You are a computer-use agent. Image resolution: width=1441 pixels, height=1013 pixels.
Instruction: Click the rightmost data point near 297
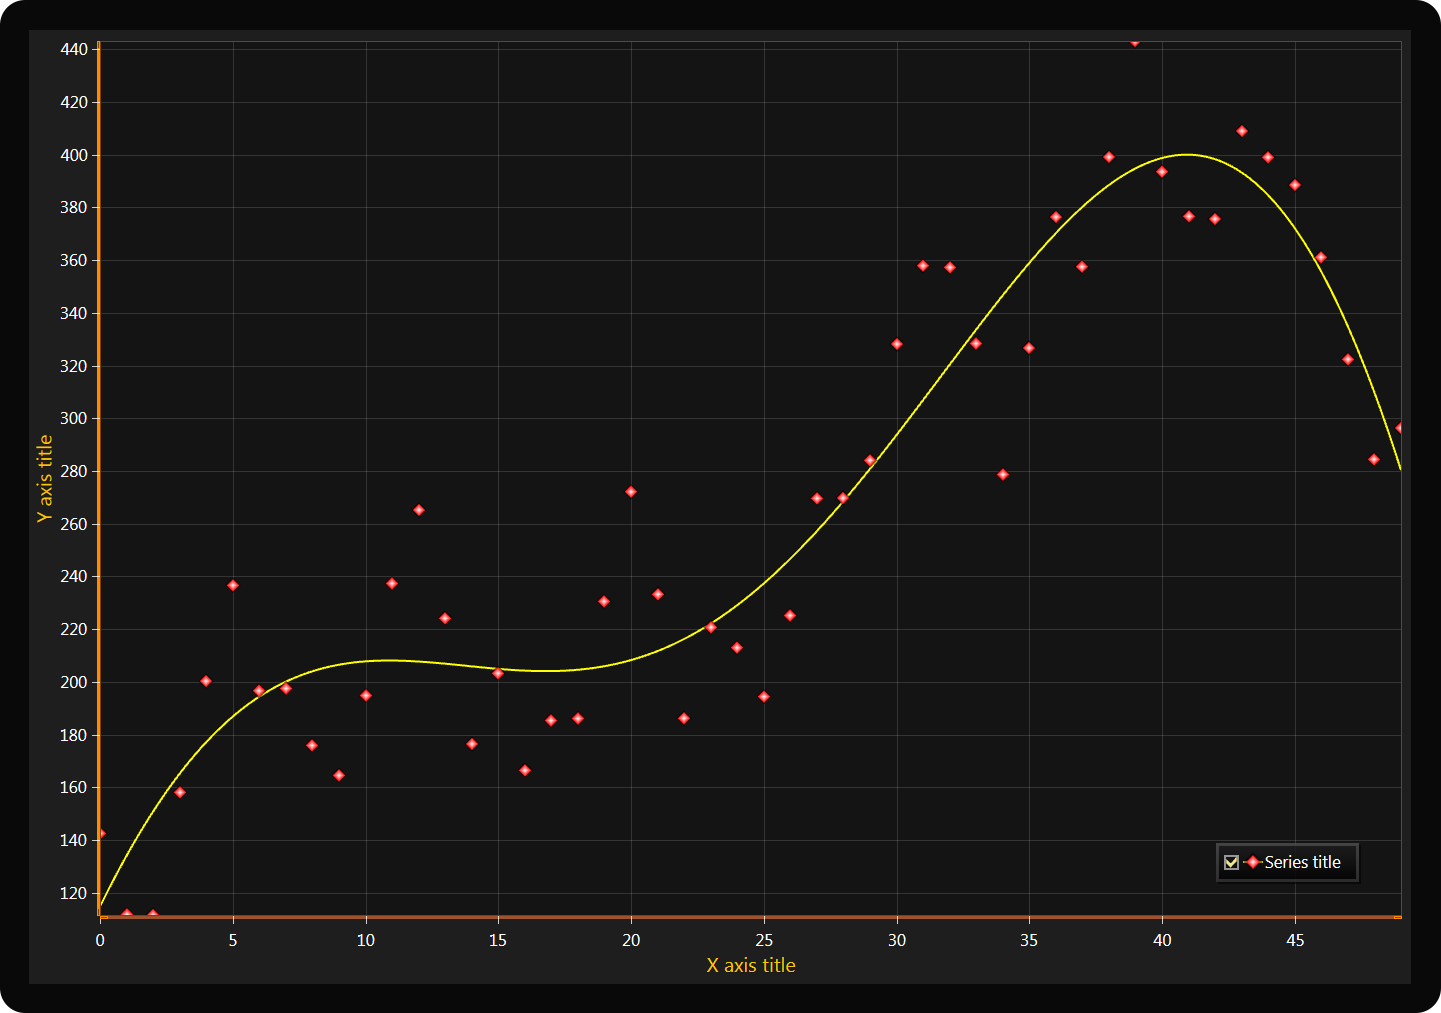coord(1400,428)
